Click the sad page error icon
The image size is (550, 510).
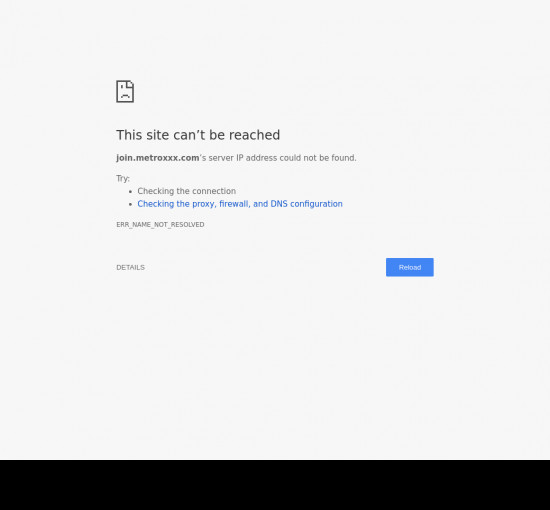coord(125,92)
